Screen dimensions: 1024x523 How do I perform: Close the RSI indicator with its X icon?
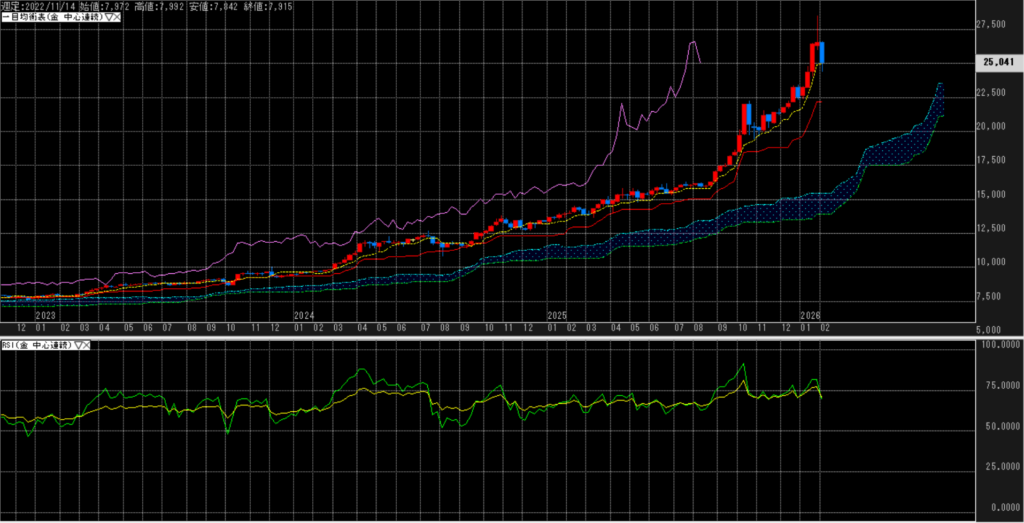click(x=86, y=345)
